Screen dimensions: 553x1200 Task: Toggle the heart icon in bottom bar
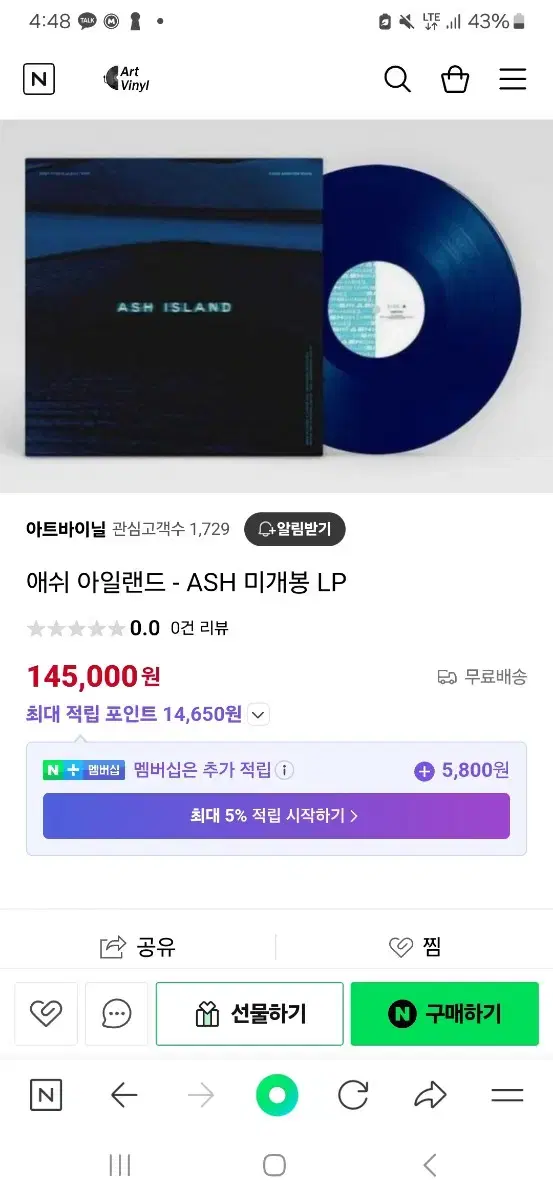click(x=45, y=1014)
